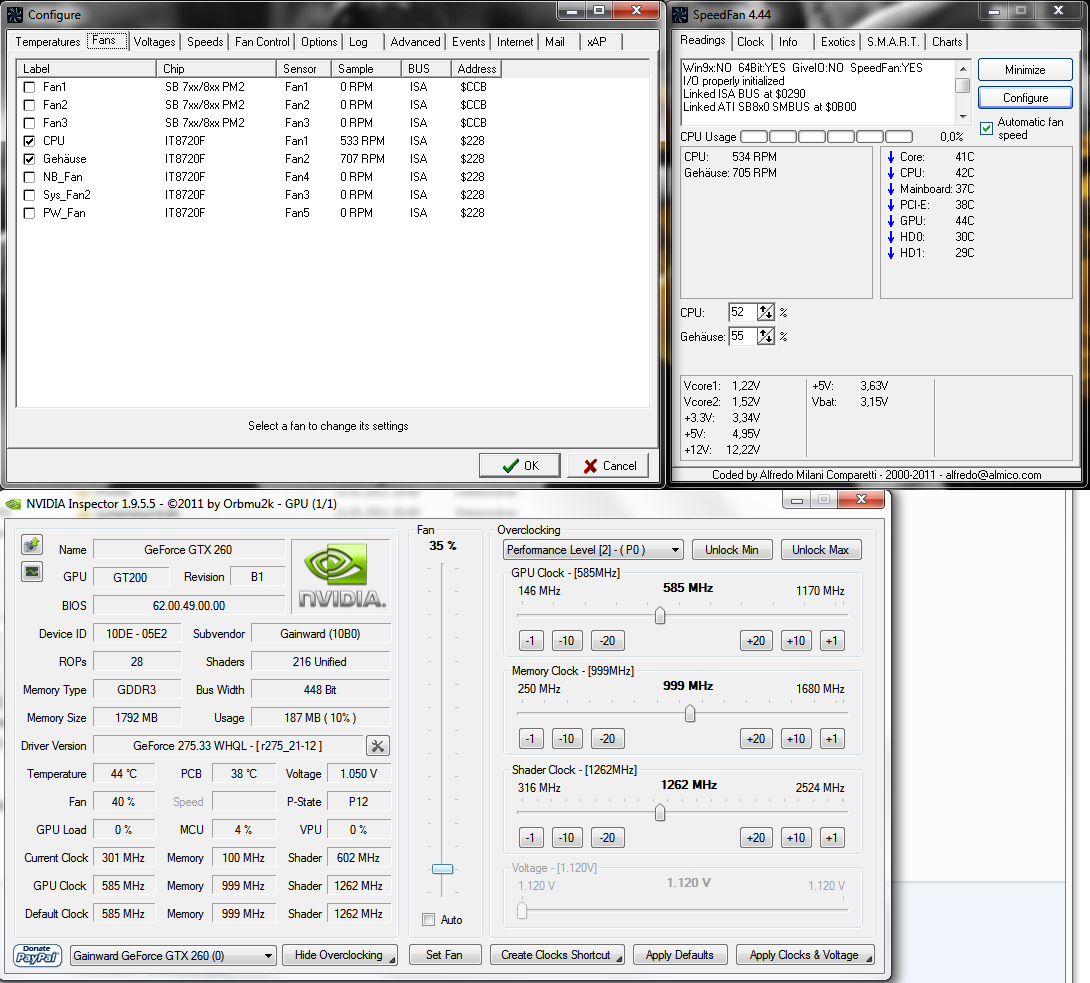The height and width of the screenshot is (983, 1090).
Task: Click the GPU Clock slider handle
Action: pos(660,616)
